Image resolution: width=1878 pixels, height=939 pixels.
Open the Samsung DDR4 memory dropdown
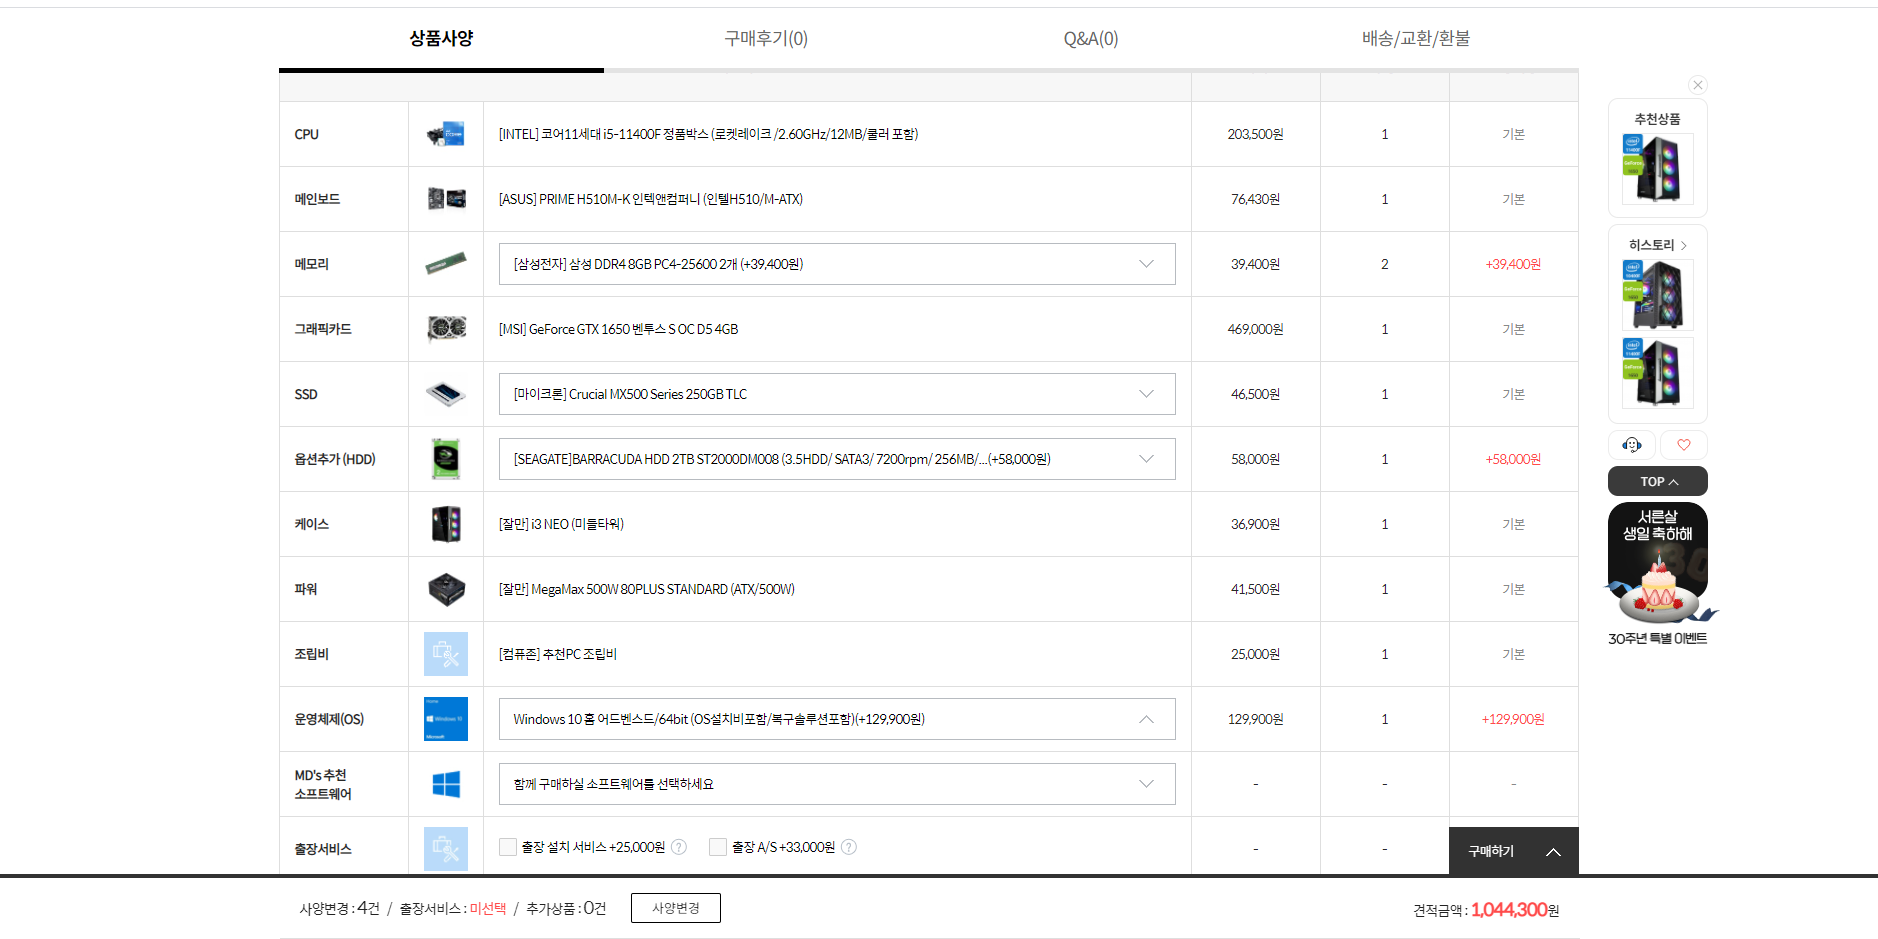point(837,264)
